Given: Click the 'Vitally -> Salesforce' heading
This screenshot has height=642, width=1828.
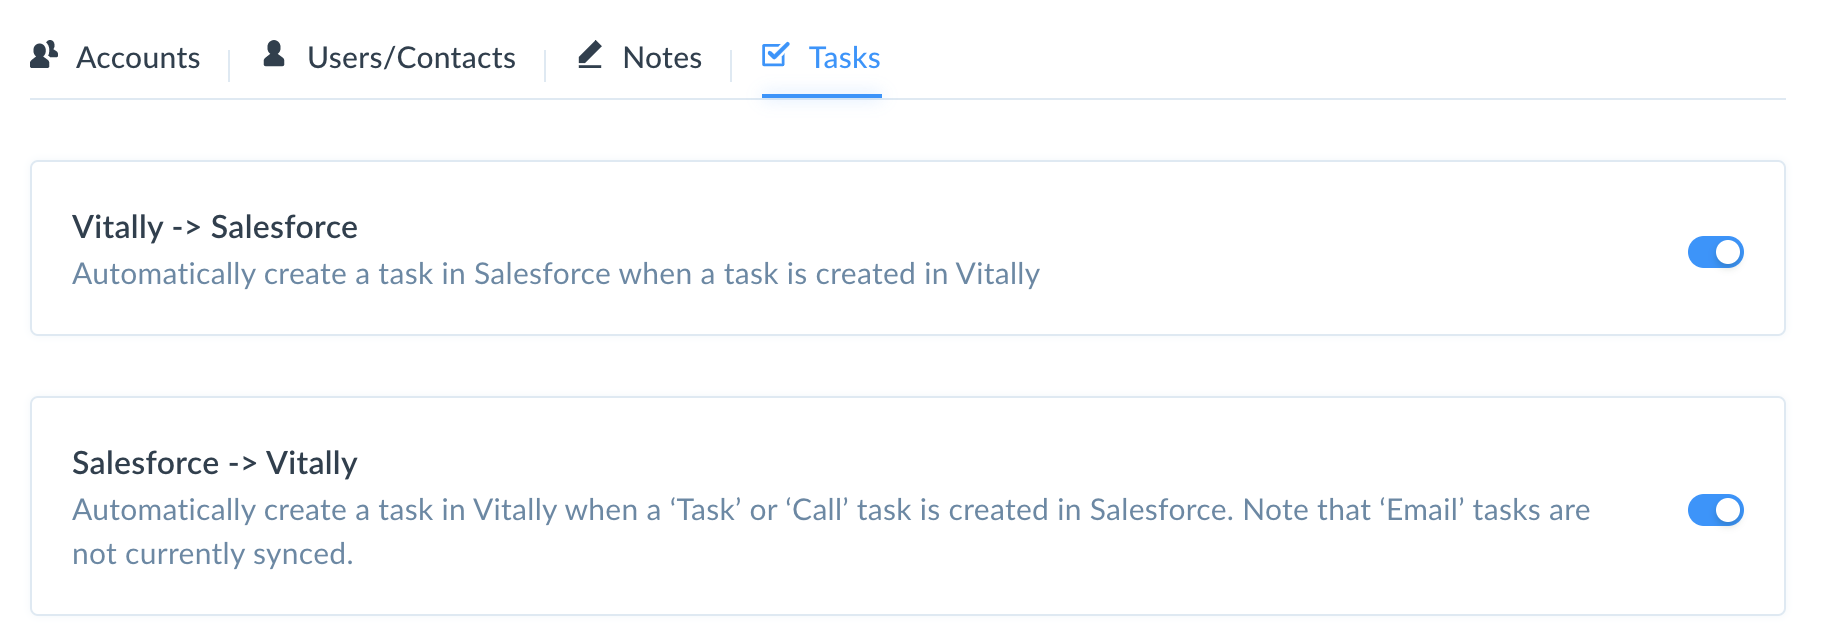Looking at the screenshot, I should 215,227.
